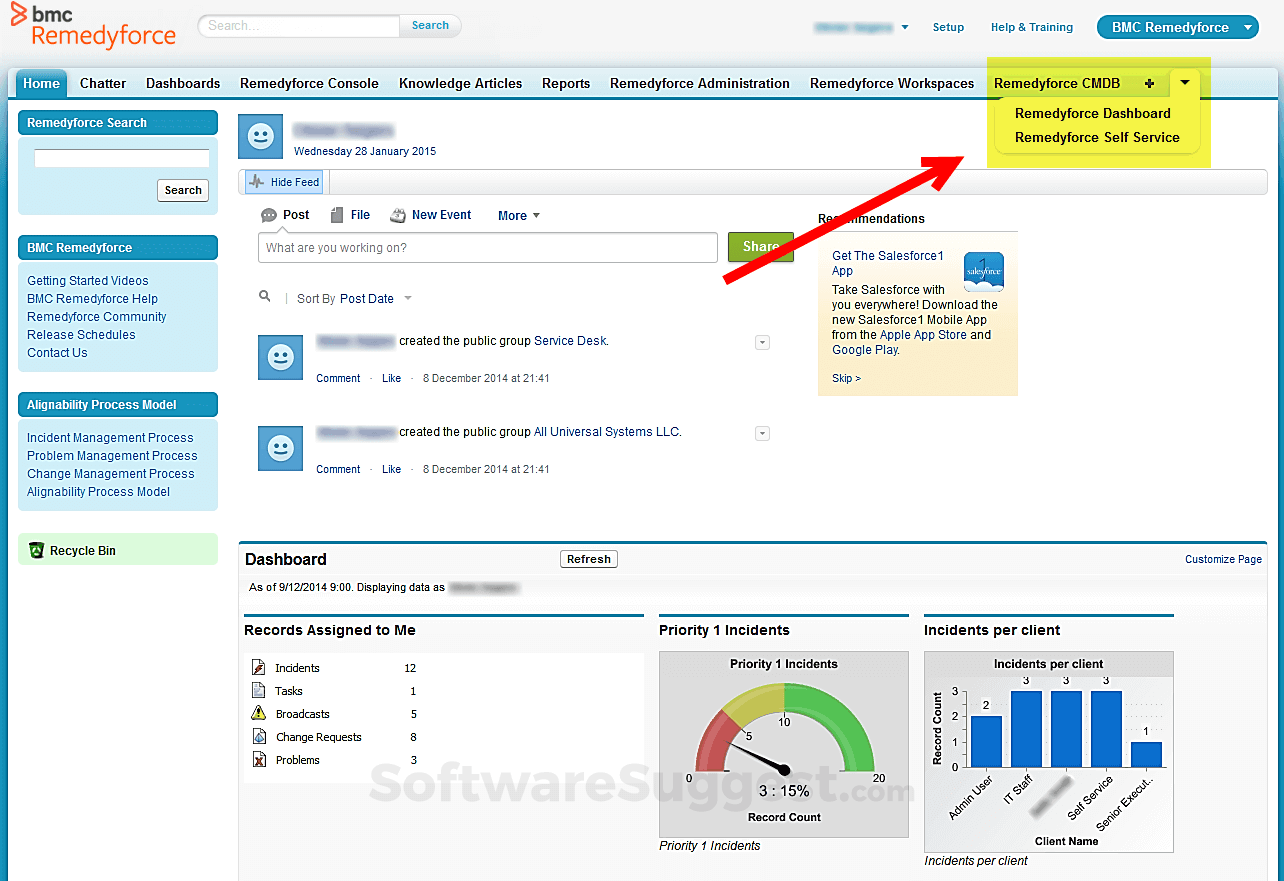The height and width of the screenshot is (881, 1284).
Task: Click the dashboard Refresh button
Action: pyautogui.click(x=589, y=559)
